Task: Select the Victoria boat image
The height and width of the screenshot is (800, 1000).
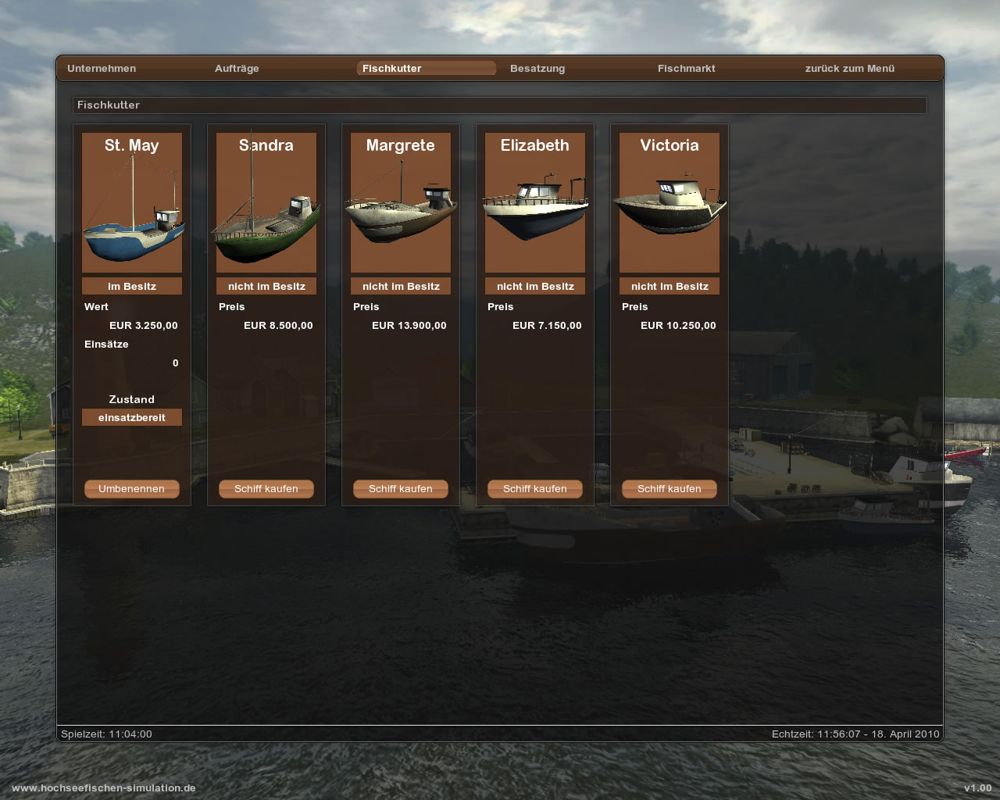Action: (x=670, y=203)
